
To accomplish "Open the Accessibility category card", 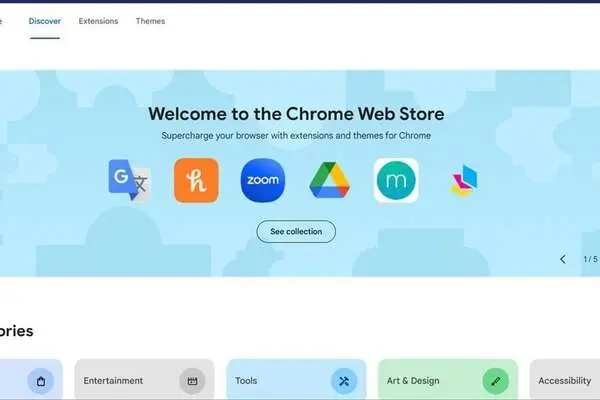I will pyautogui.click(x=565, y=379).
